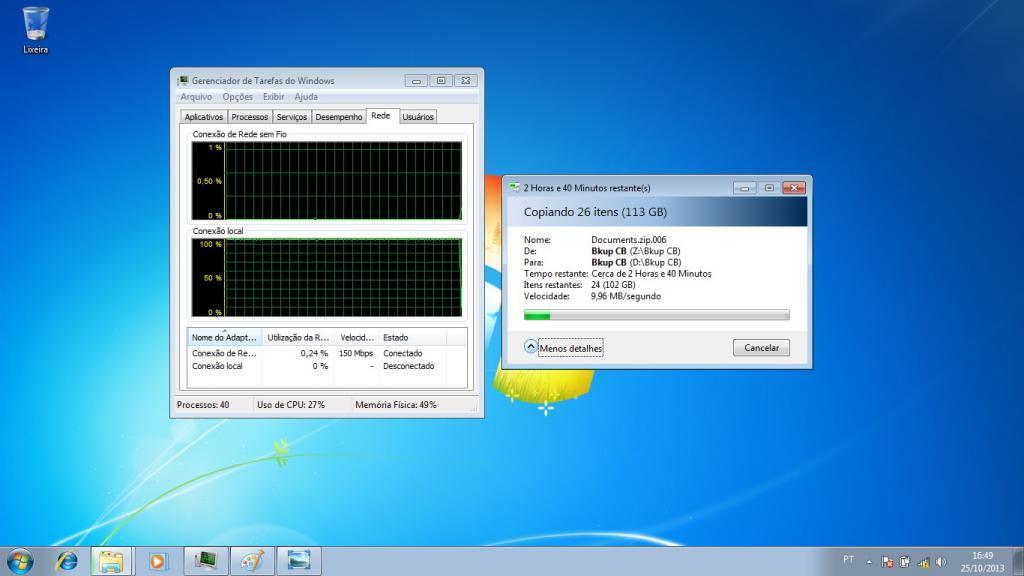Click the wireless connection network graph
Screen dimensions: 1024x576
327,181
